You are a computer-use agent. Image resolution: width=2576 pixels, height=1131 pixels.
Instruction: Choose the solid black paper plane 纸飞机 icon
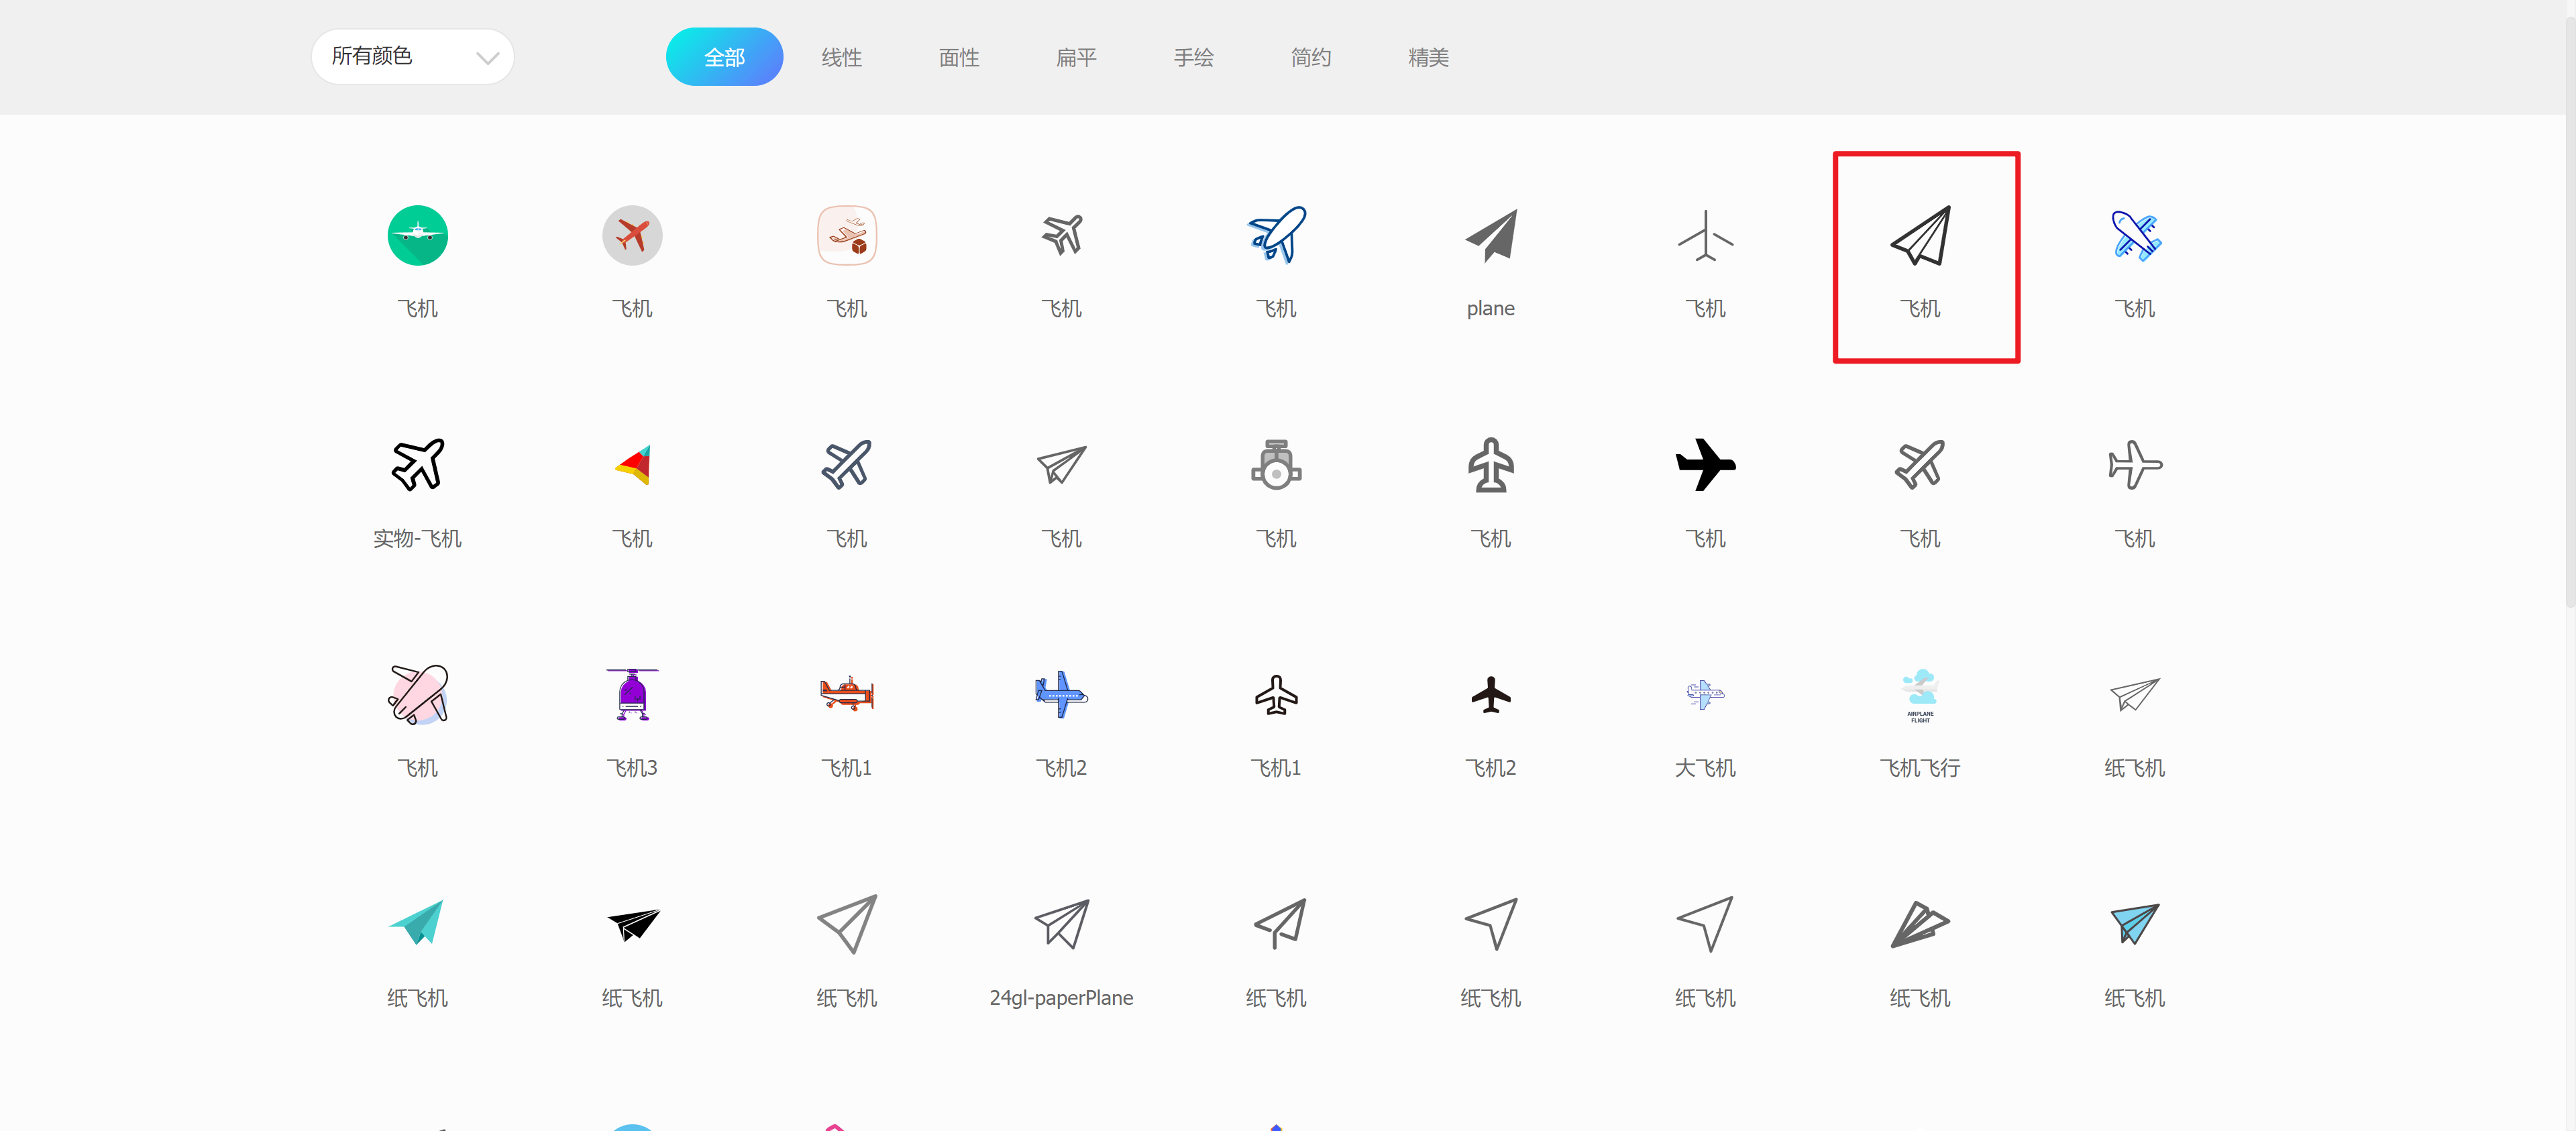(632, 924)
